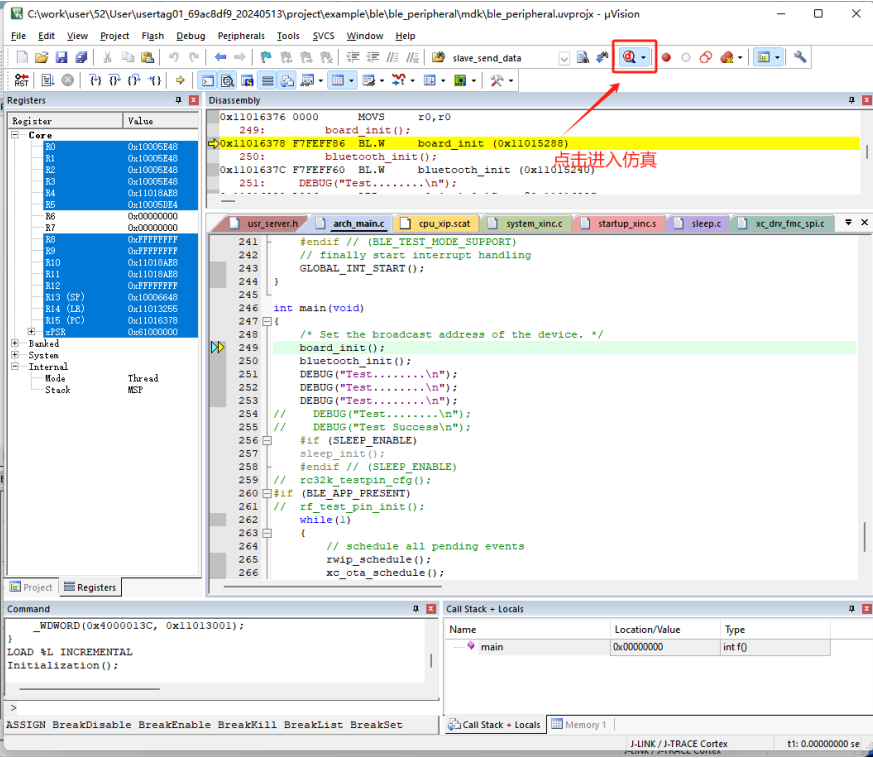873x758 pixels.
Task: Toggle auto-hide pin on Disassembly panel
Action: 851,100
